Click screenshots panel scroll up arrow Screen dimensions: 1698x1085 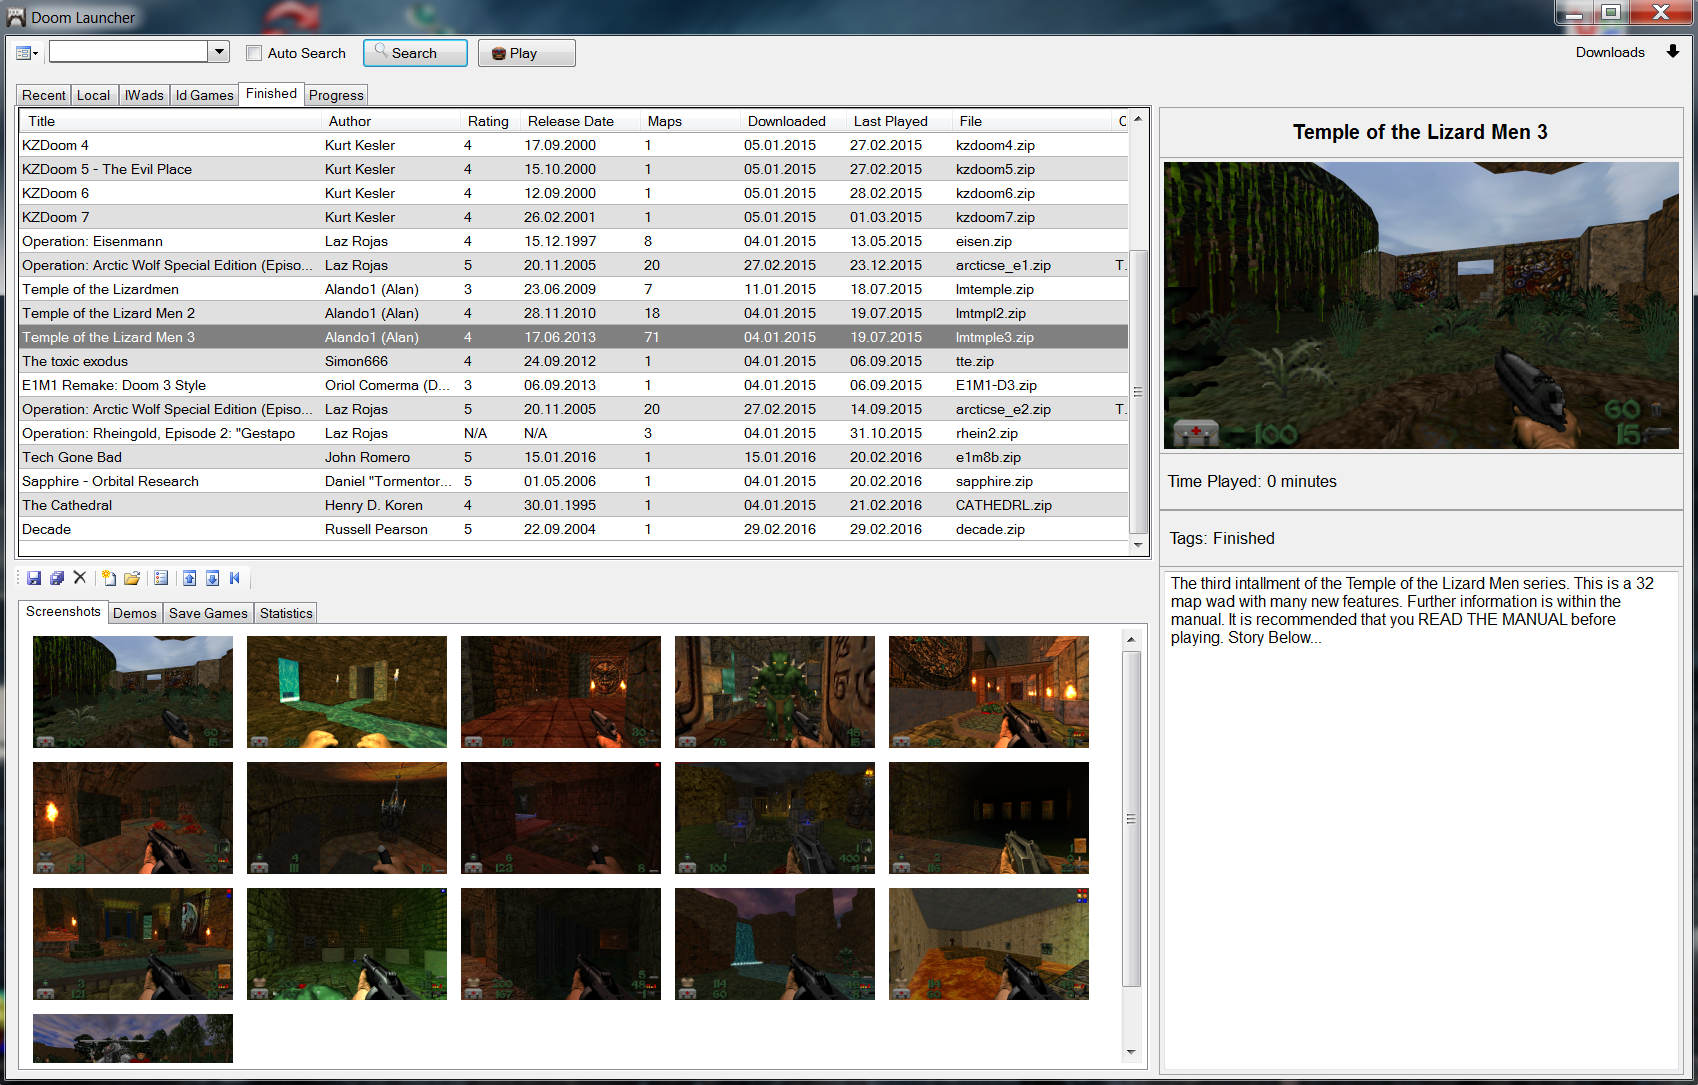coord(1131,639)
